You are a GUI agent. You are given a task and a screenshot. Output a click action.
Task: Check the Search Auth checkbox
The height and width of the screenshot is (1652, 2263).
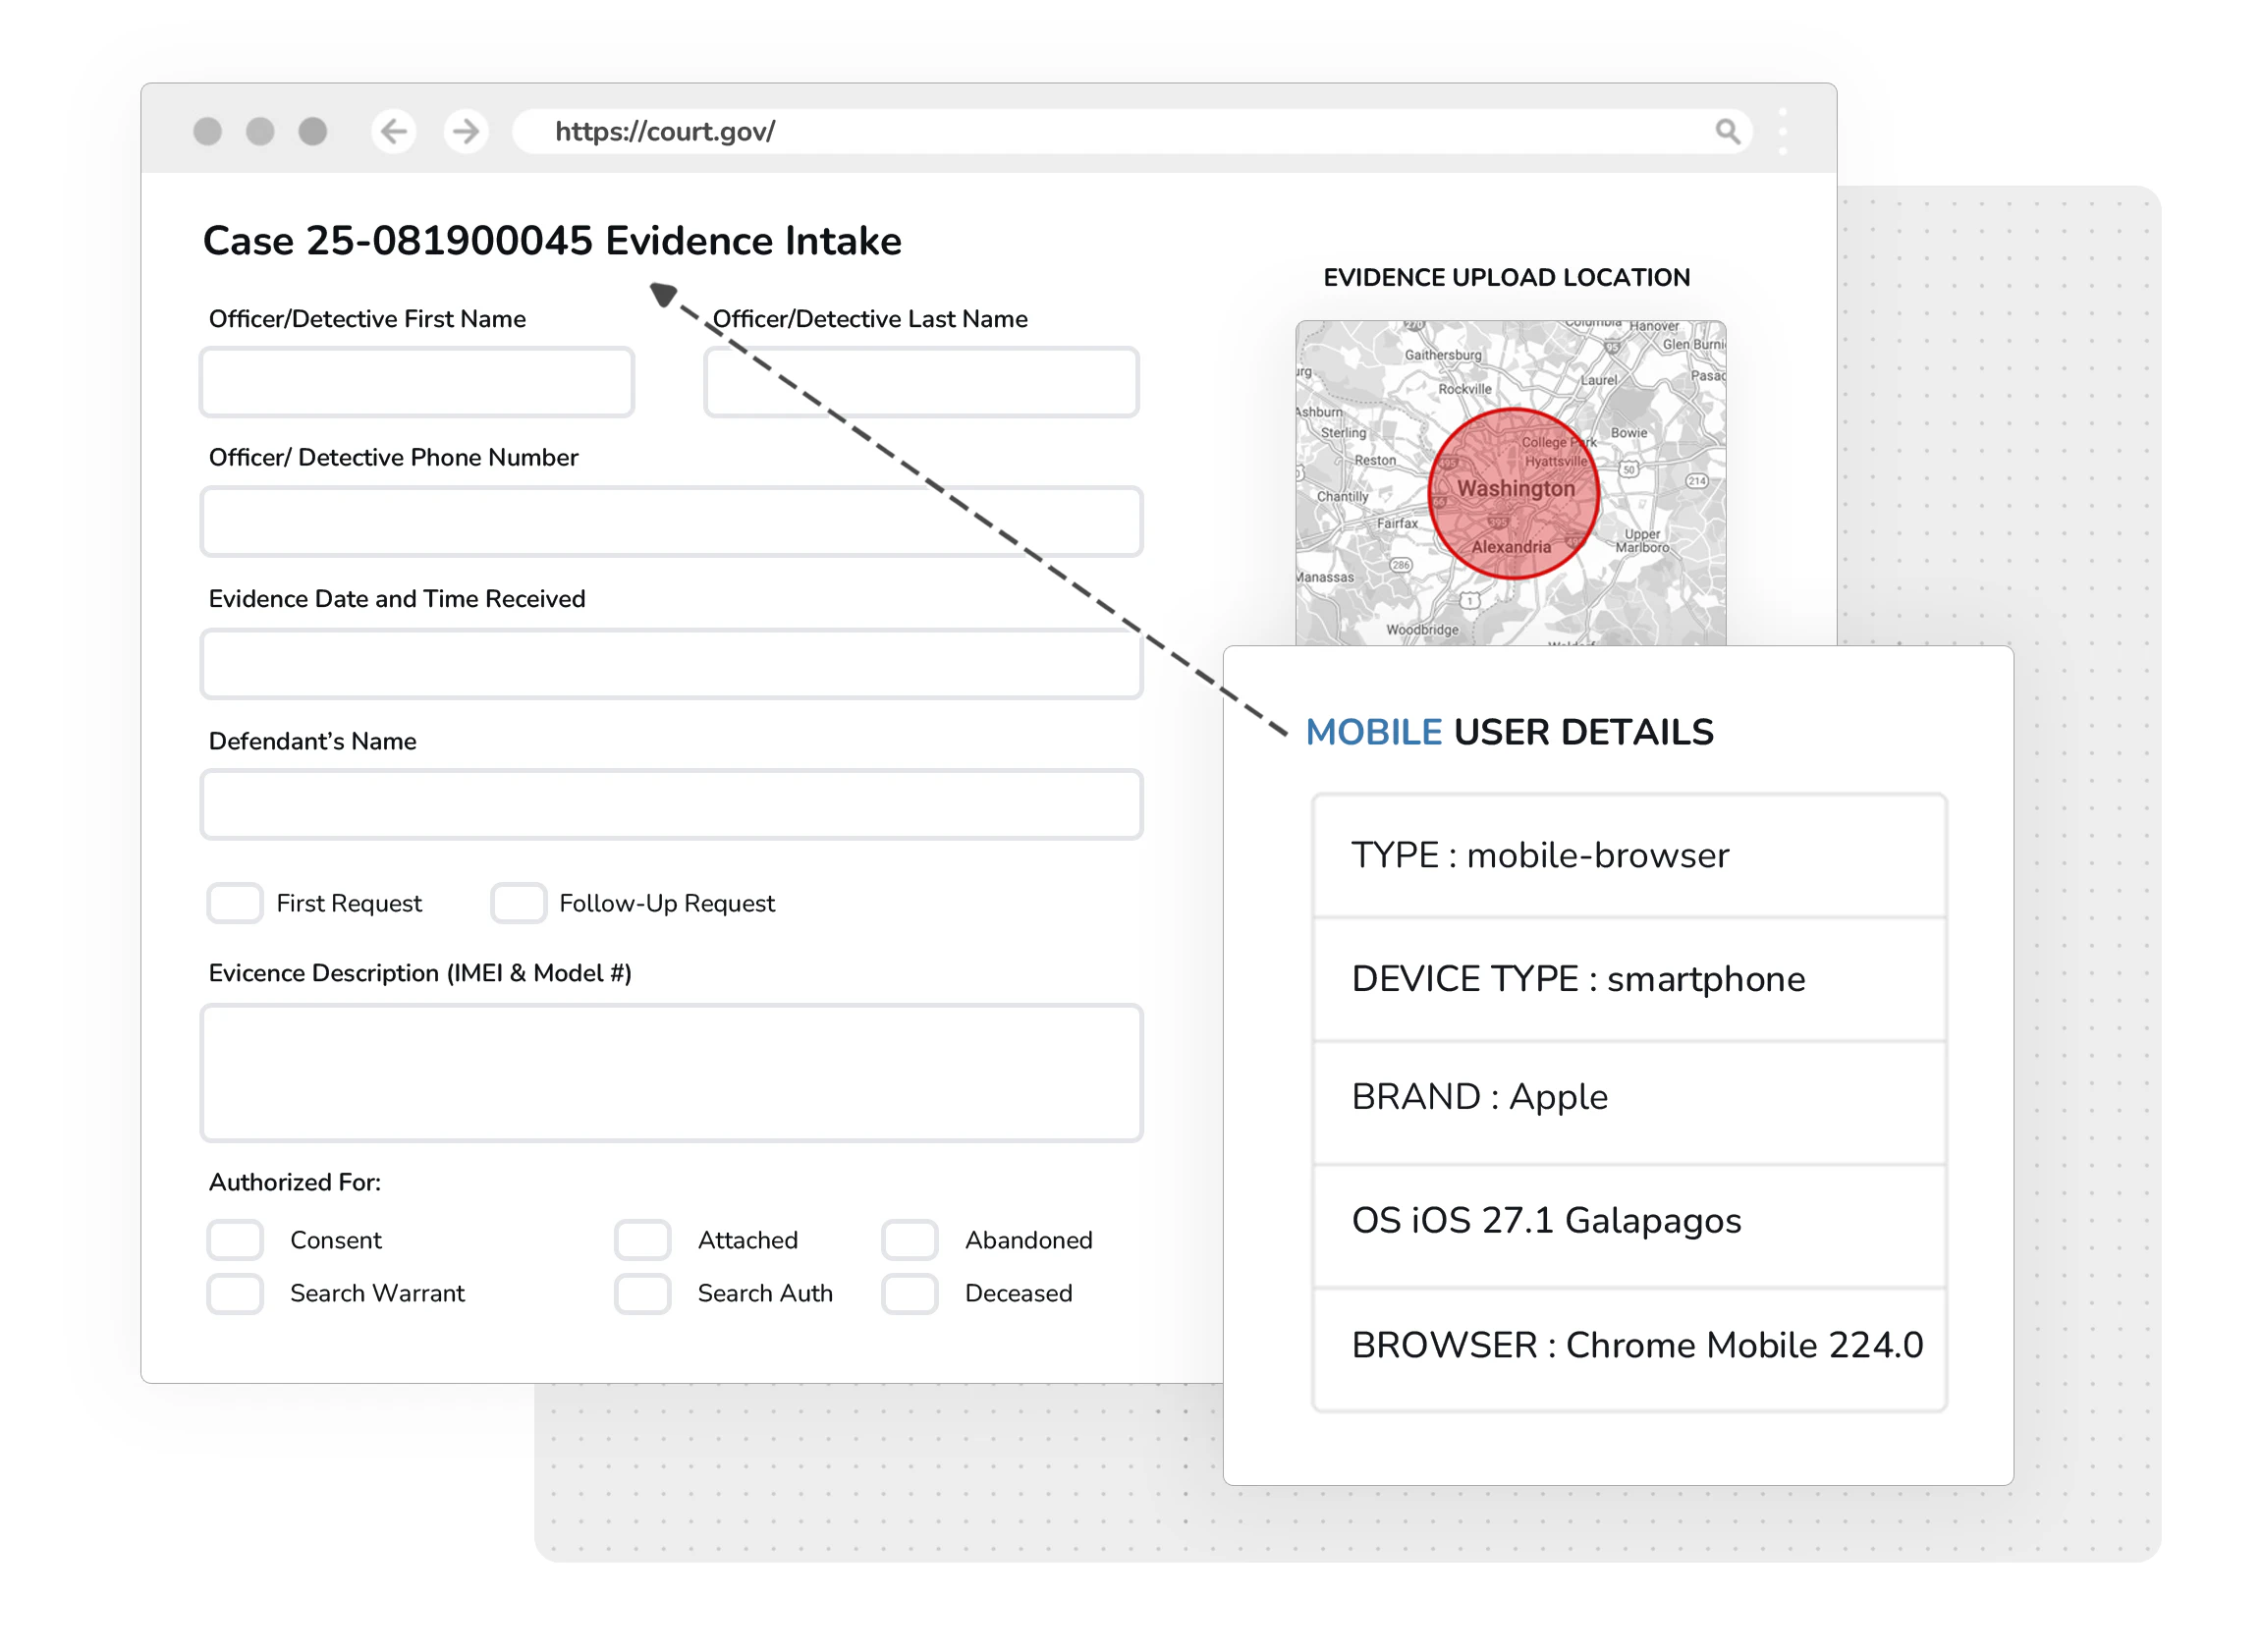[643, 1293]
